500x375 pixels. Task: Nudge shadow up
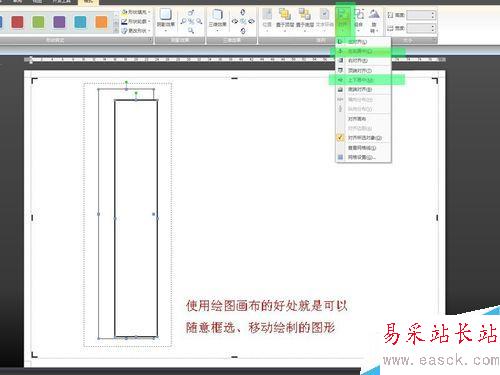coord(191,13)
